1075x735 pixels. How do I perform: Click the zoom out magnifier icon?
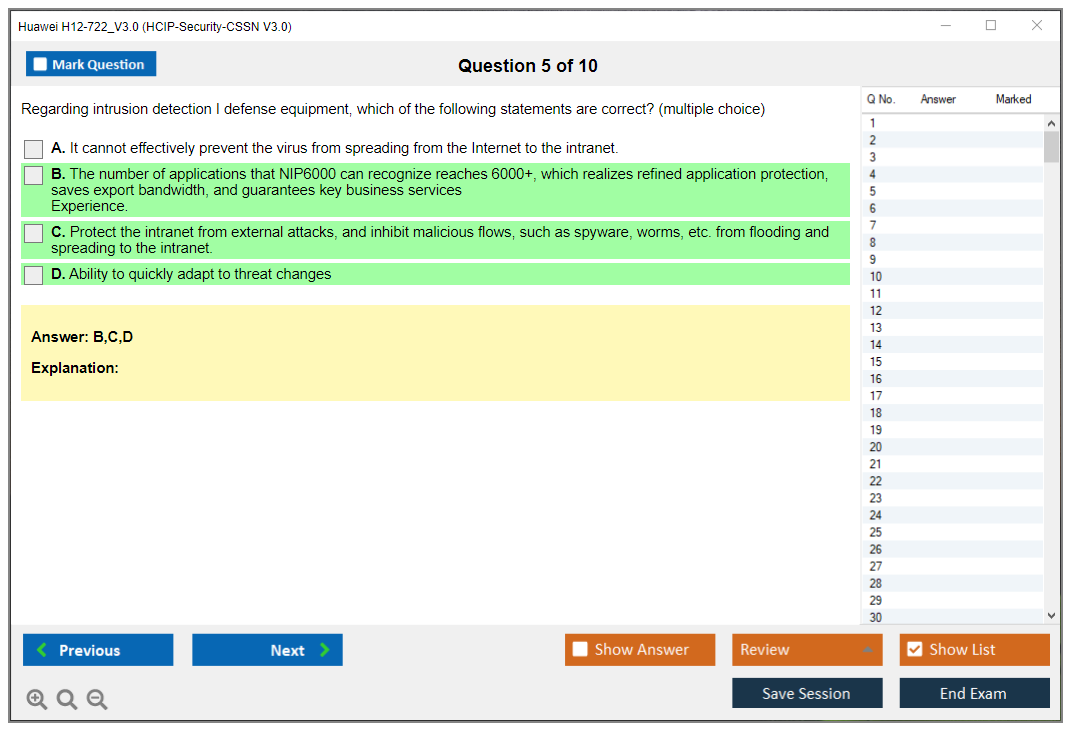97,700
